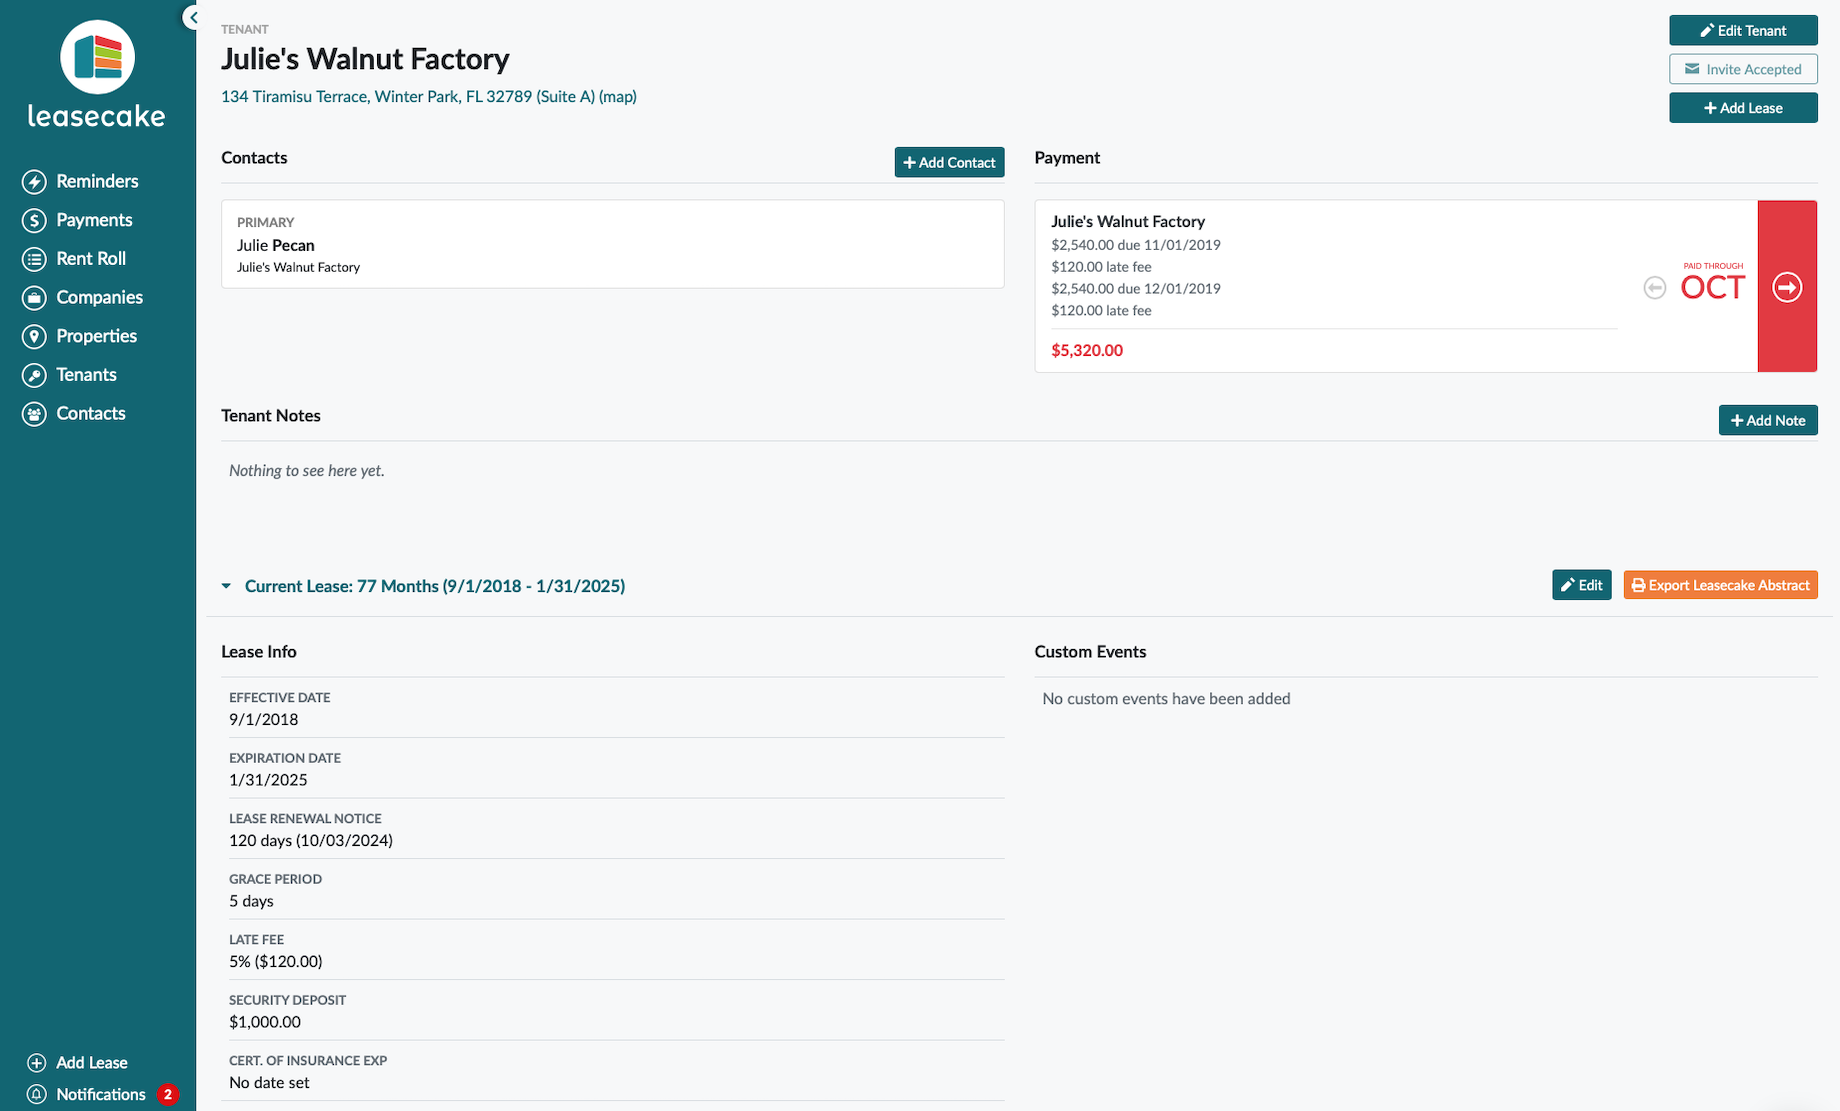Click No custom events have been added text
This screenshot has height=1111, width=1840.
tap(1166, 699)
